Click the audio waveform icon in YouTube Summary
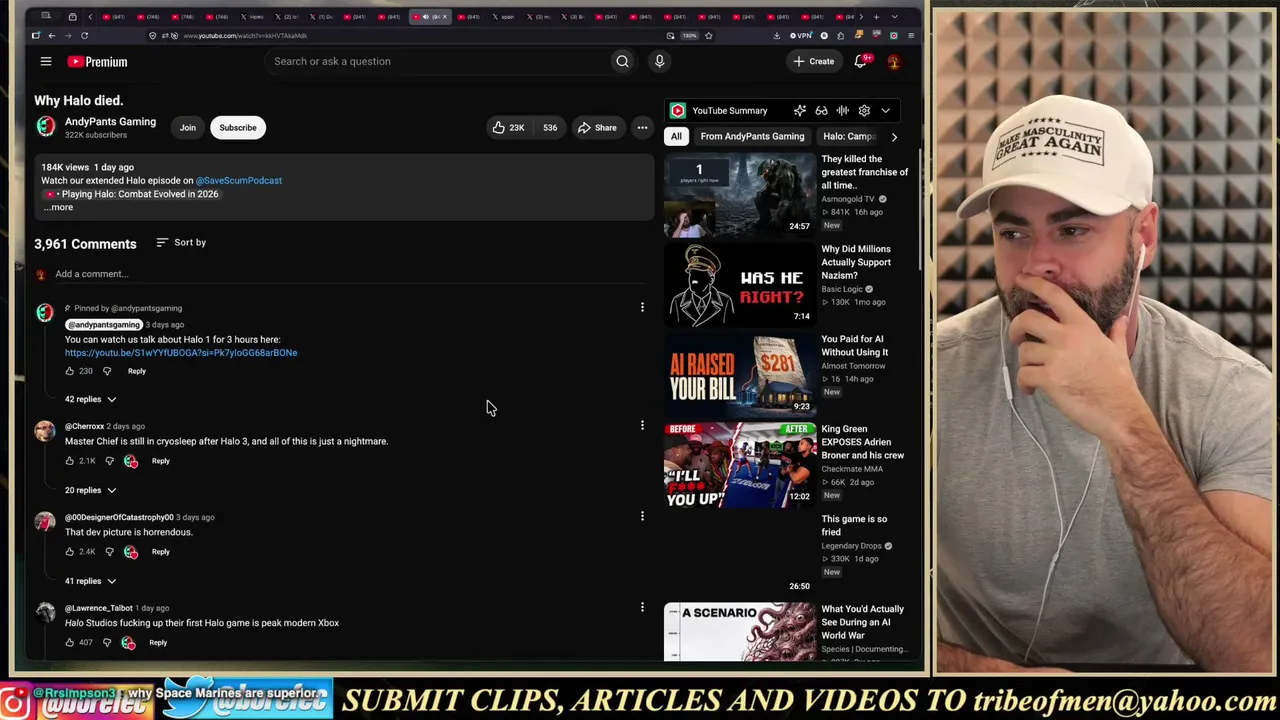1280x720 pixels. [x=842, y=111]
